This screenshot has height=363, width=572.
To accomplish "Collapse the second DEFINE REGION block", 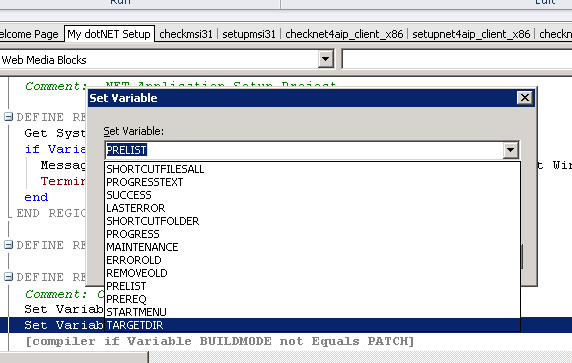I will coord(8,245).
